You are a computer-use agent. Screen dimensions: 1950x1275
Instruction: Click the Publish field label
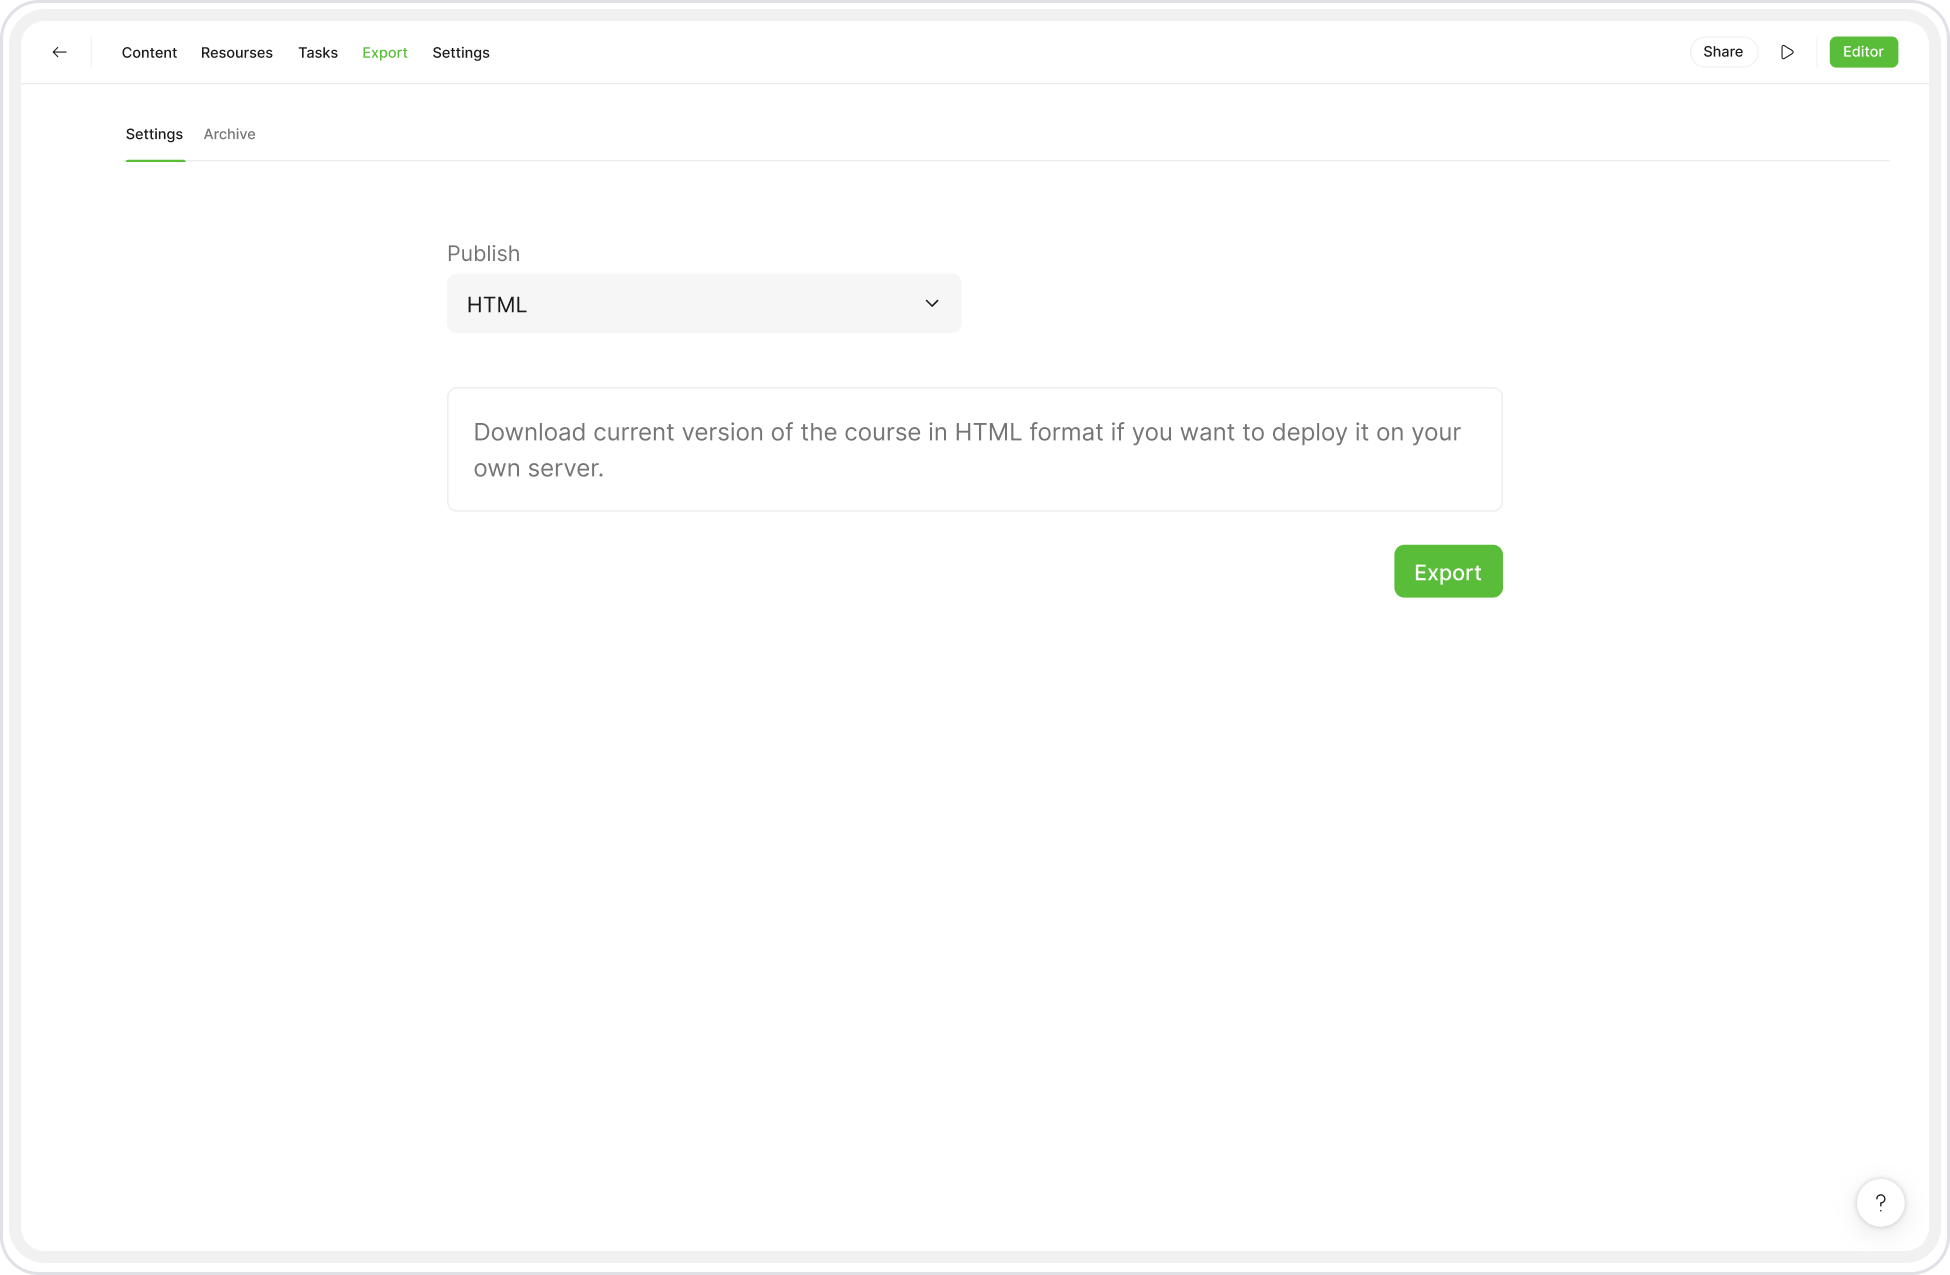point(483,253)
